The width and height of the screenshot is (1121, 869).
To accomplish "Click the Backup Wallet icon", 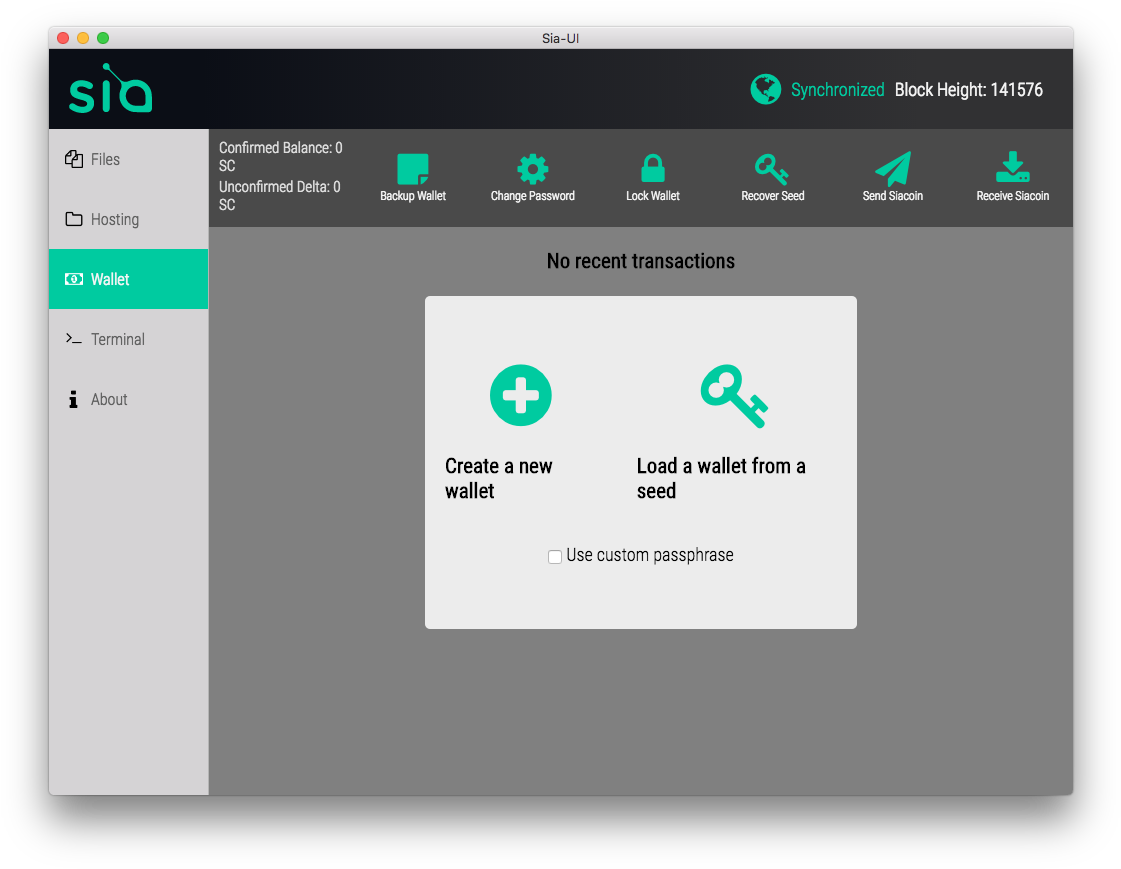I will (412, 169).
